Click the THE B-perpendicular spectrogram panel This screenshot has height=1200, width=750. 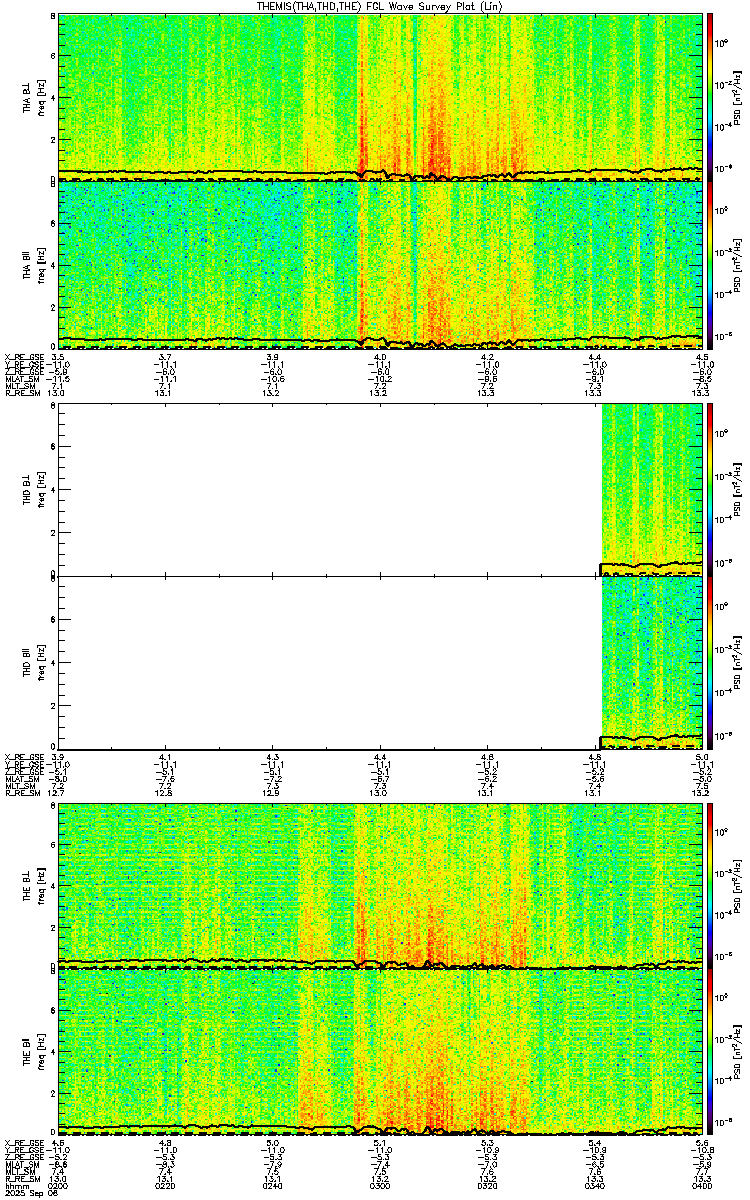(x=380, y=886)
